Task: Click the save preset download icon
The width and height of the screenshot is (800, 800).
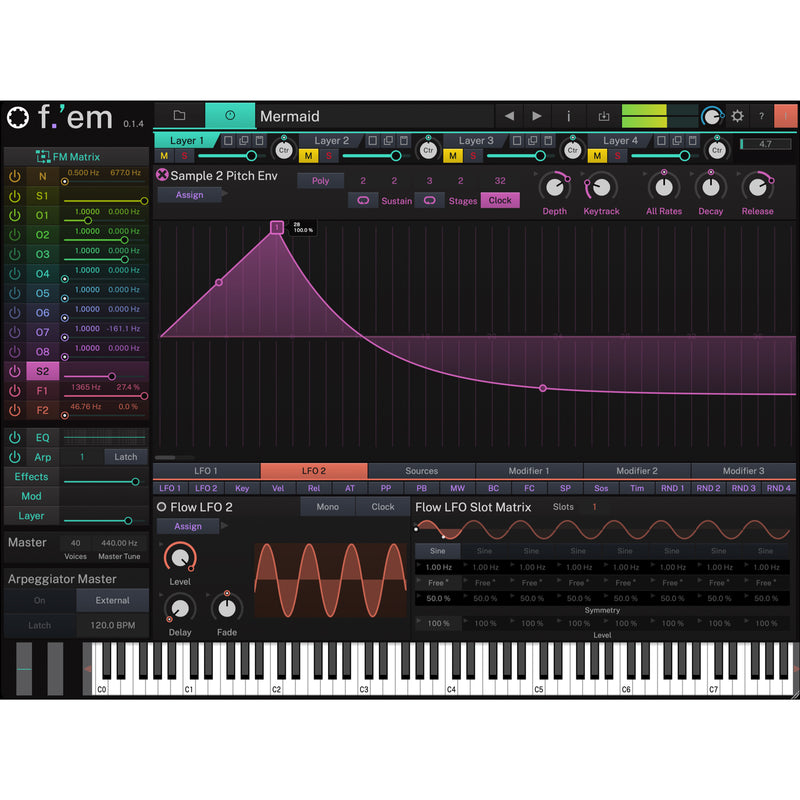Action: click(x=604, y=116)
